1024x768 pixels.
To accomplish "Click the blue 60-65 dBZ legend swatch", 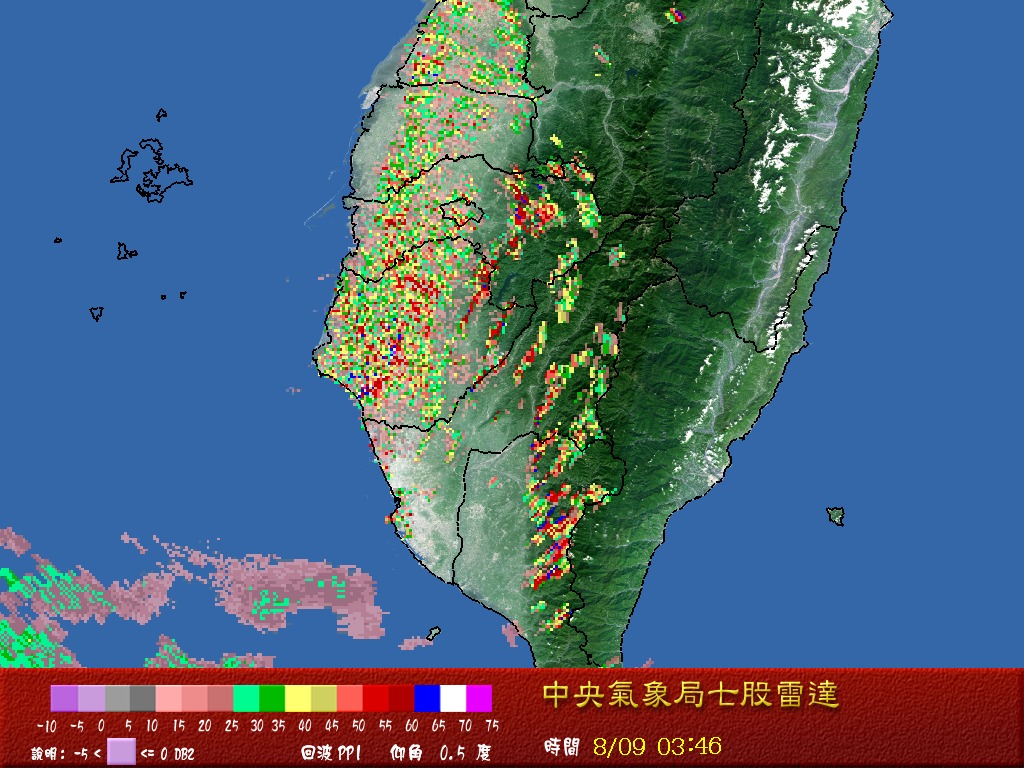I will pyautogui.click(x=427, y=698).
